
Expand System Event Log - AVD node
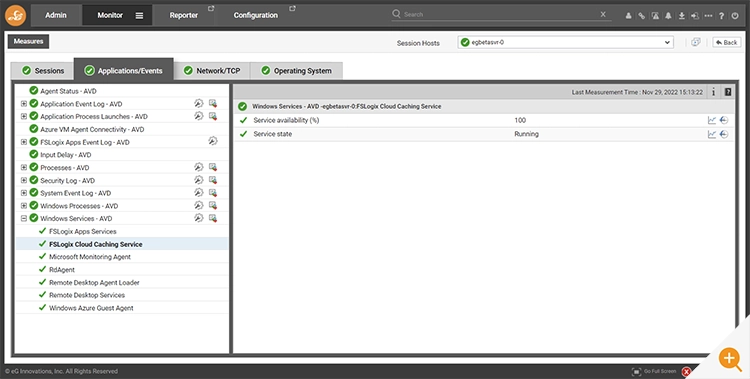23,193
